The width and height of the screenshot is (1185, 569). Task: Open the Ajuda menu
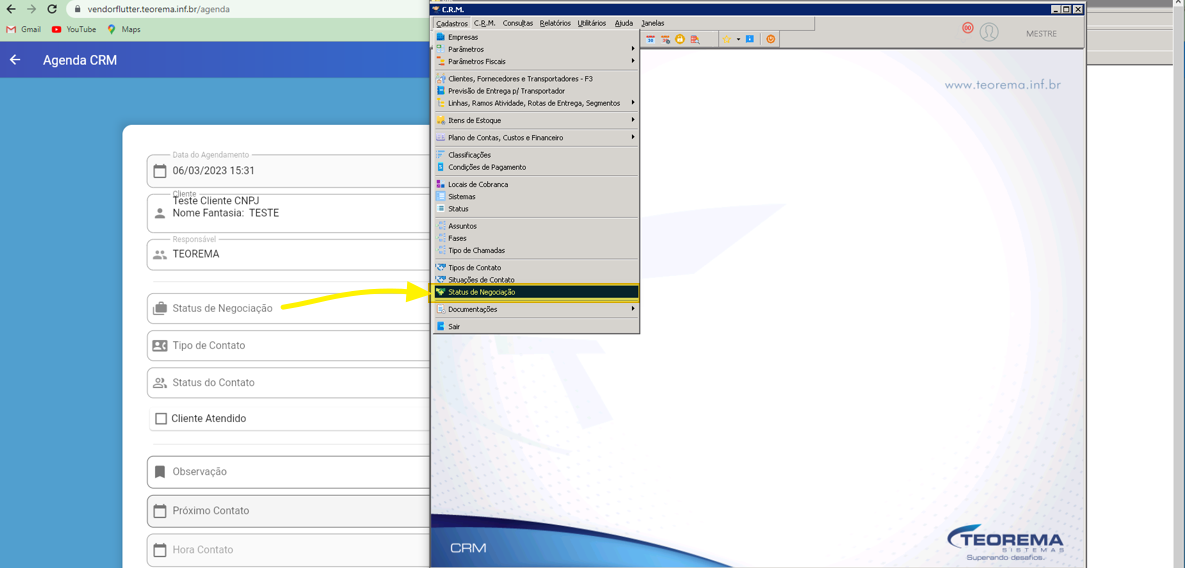click(x=623, y=23)
